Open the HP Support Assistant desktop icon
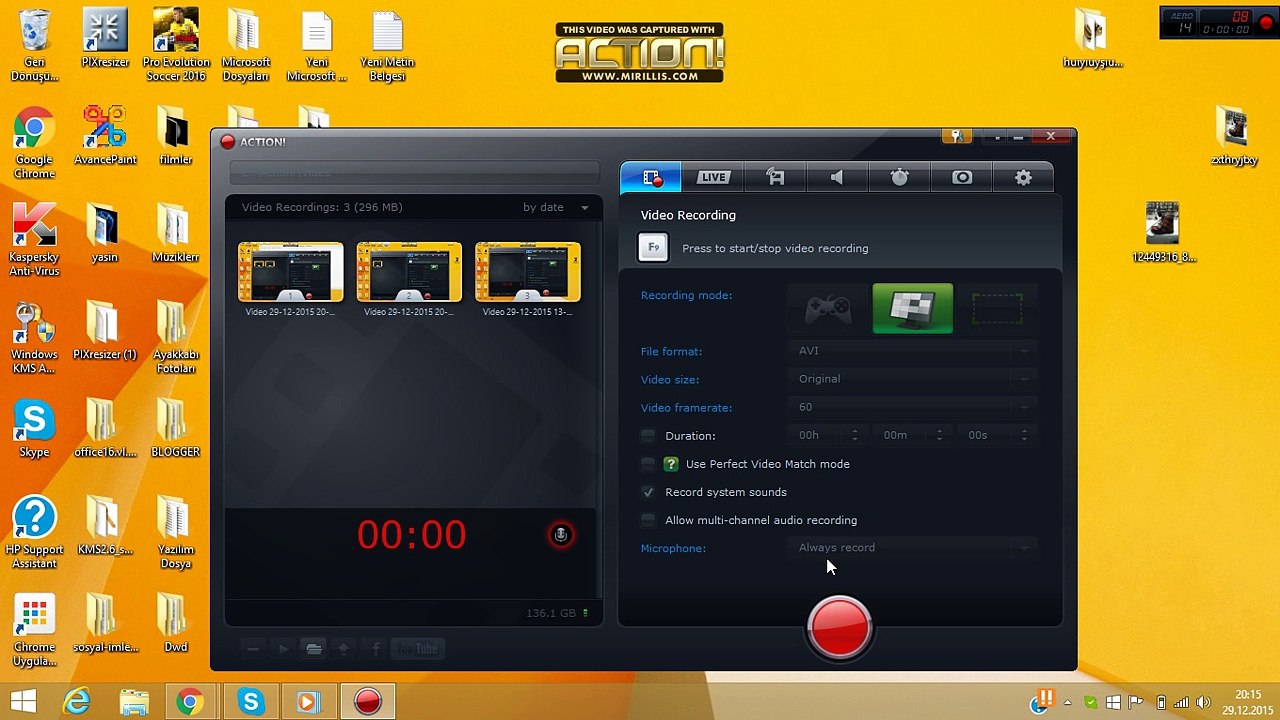The width and height of the screenshot is (1280, 720). [34, 533]
